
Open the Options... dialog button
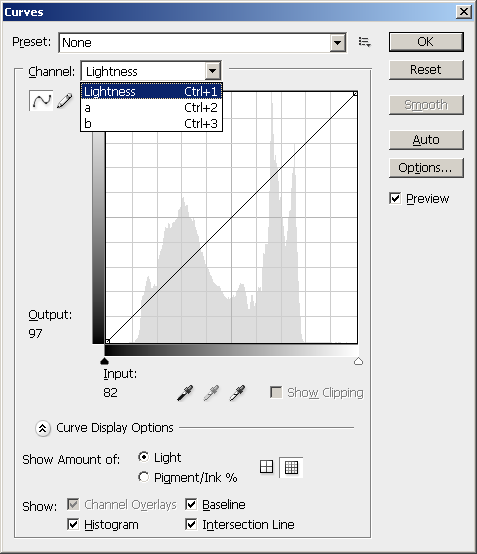click(x=426, y=168)
